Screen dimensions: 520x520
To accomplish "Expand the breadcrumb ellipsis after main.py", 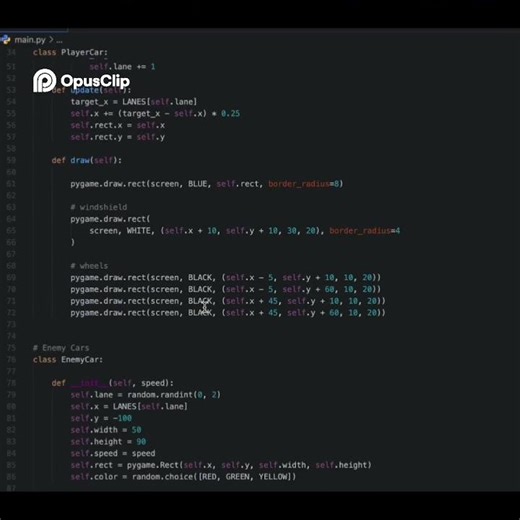I will [x=59, y=40].
